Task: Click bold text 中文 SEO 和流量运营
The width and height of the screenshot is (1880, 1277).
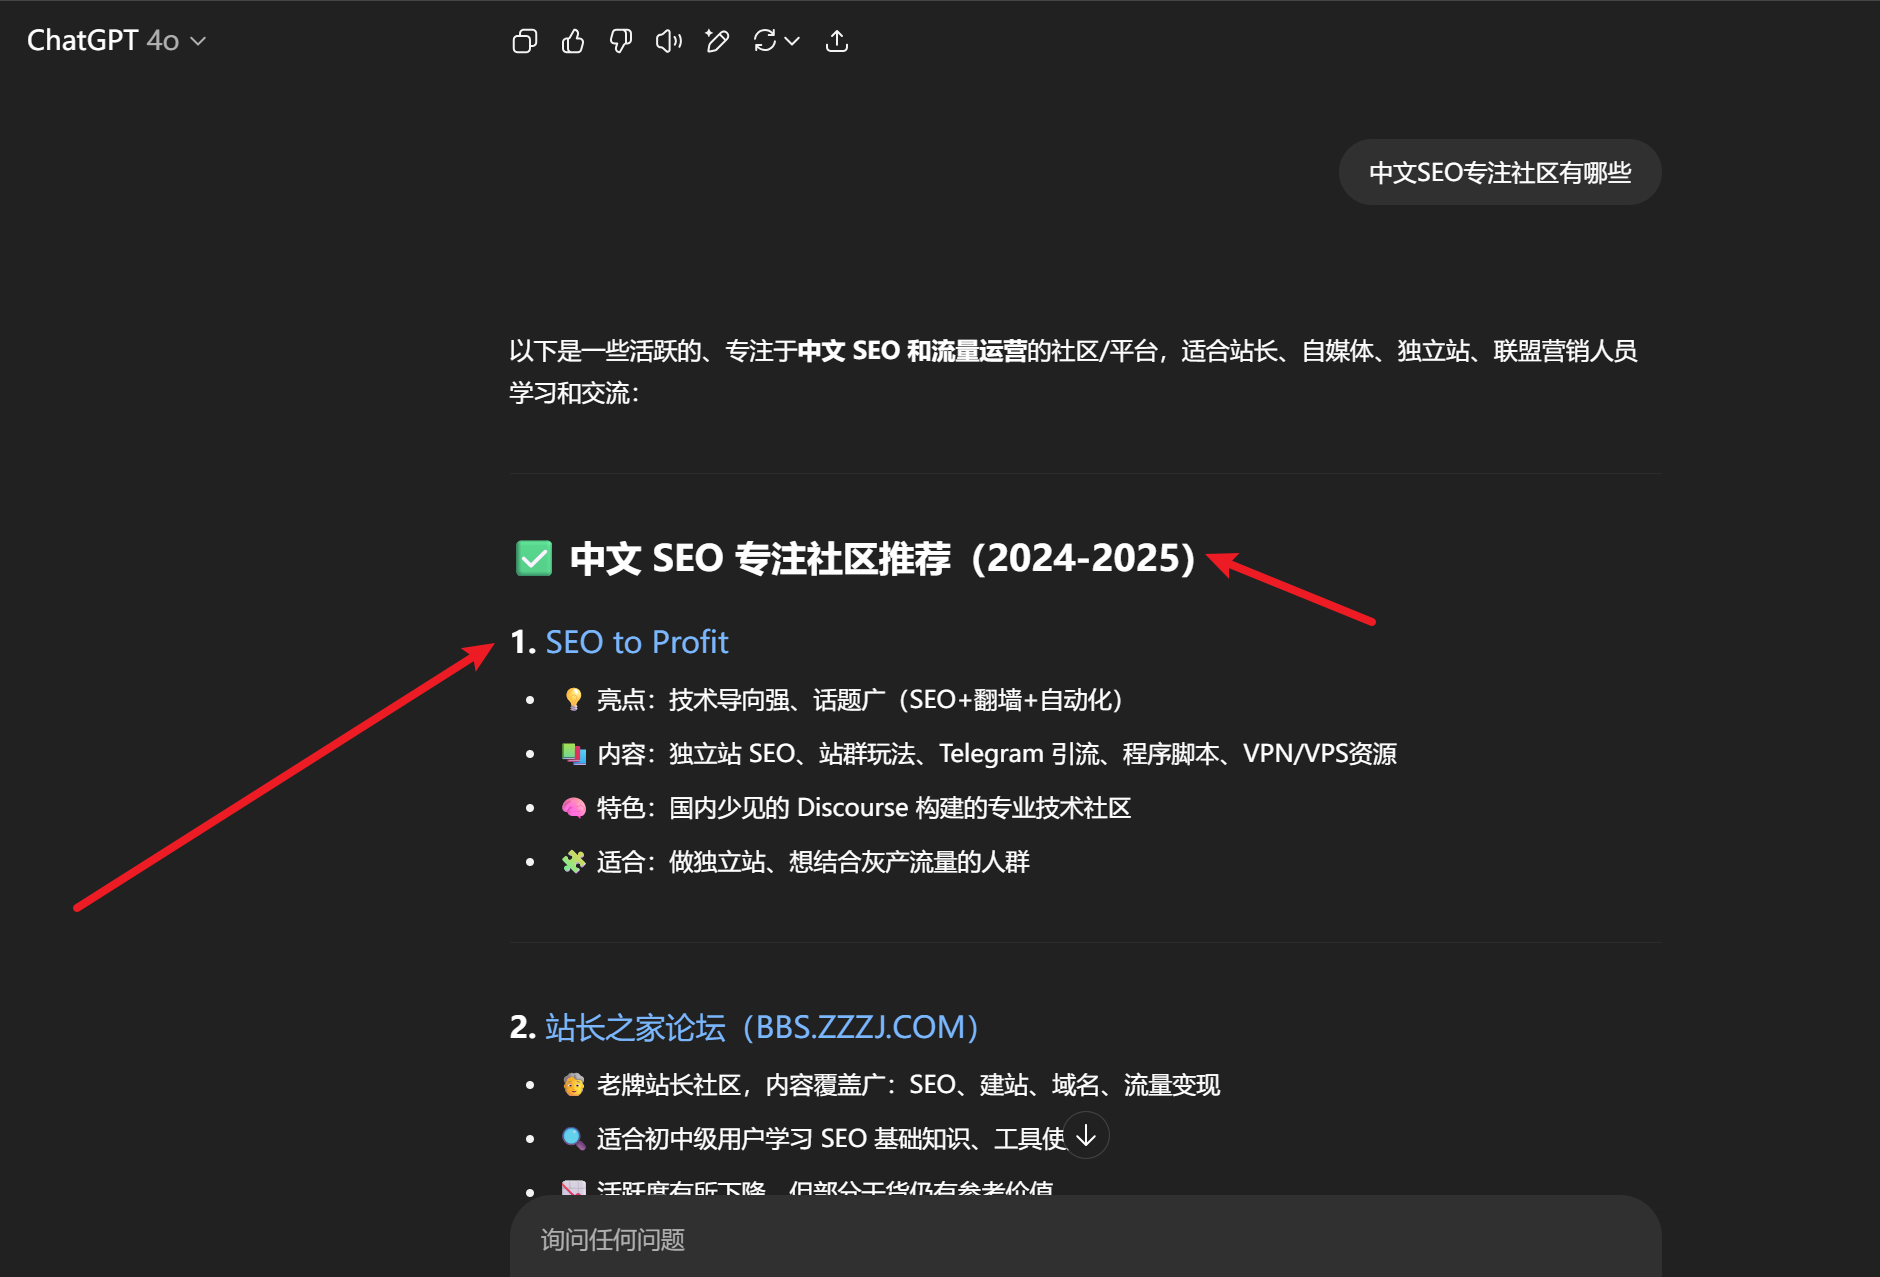Action: (912, 351)
